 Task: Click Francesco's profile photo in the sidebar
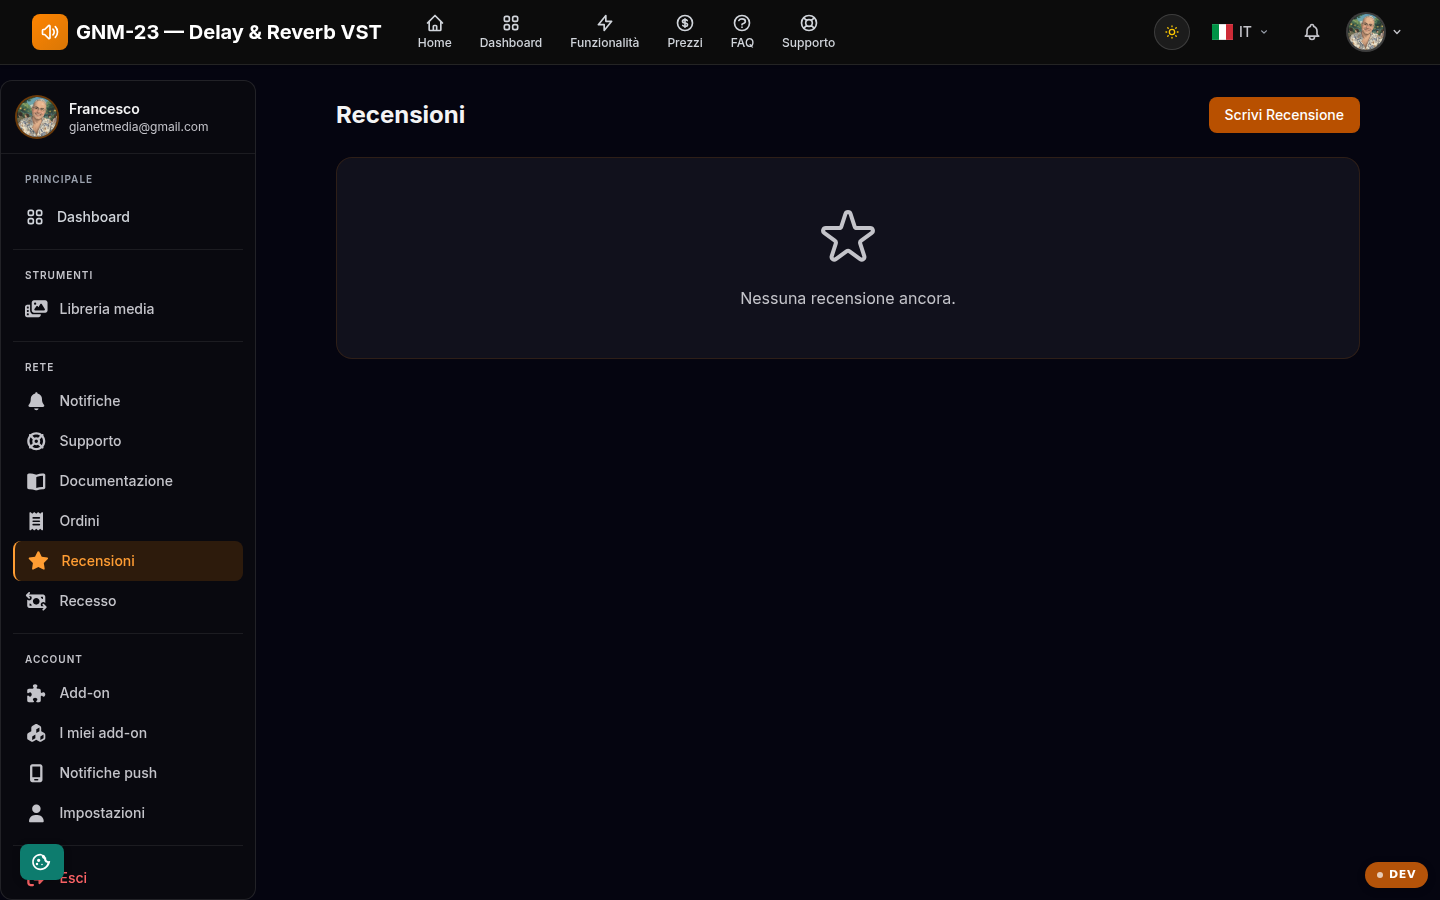37,117
